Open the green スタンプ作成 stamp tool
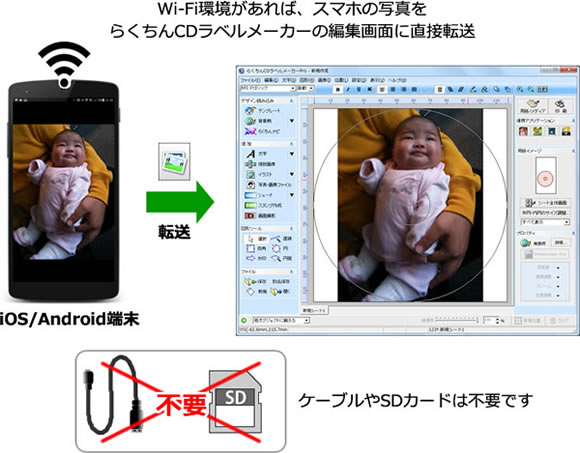This screenshot has width=580, height=453. point(263,205)
